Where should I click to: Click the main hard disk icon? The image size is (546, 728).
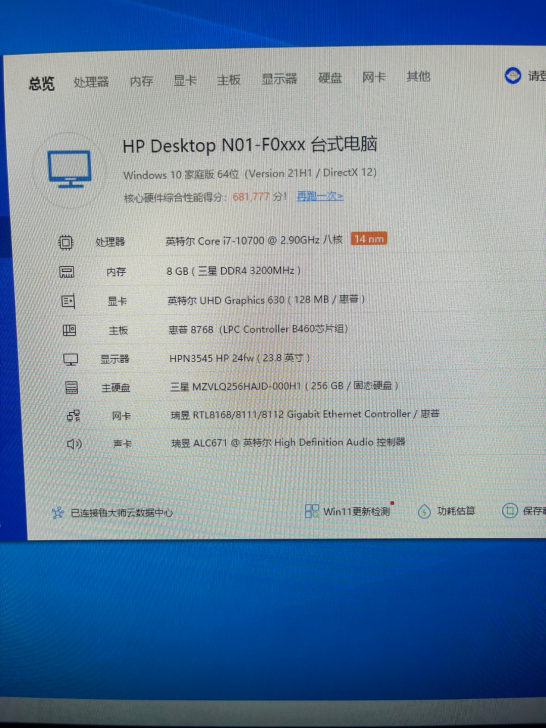[72, 387]
